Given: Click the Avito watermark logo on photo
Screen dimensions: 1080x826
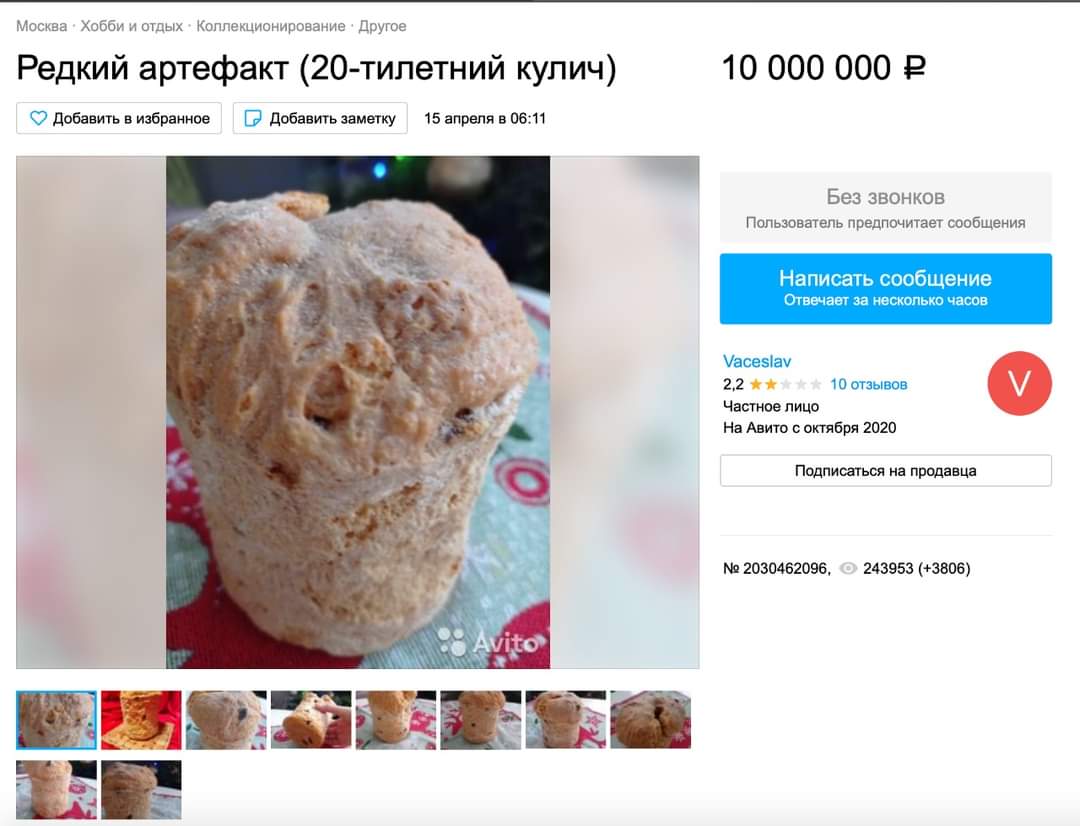Looking at the screenshot, I should (488, 642).
